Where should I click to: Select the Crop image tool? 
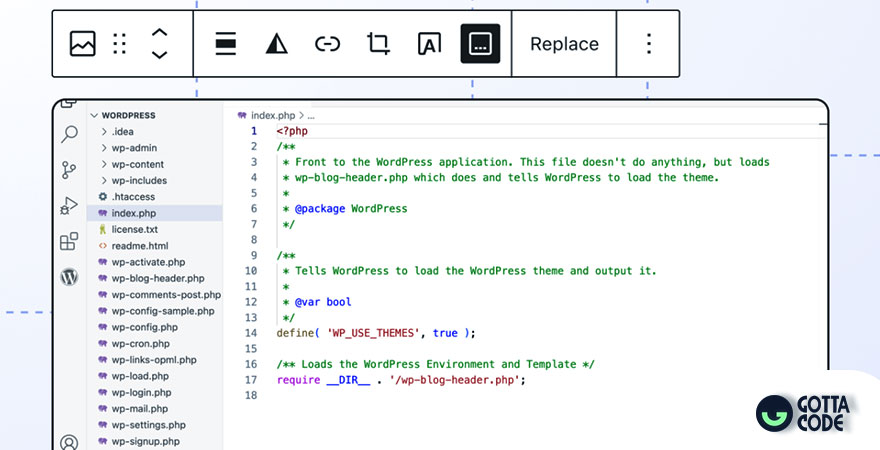pyautogui.click(x=378, y=44)
